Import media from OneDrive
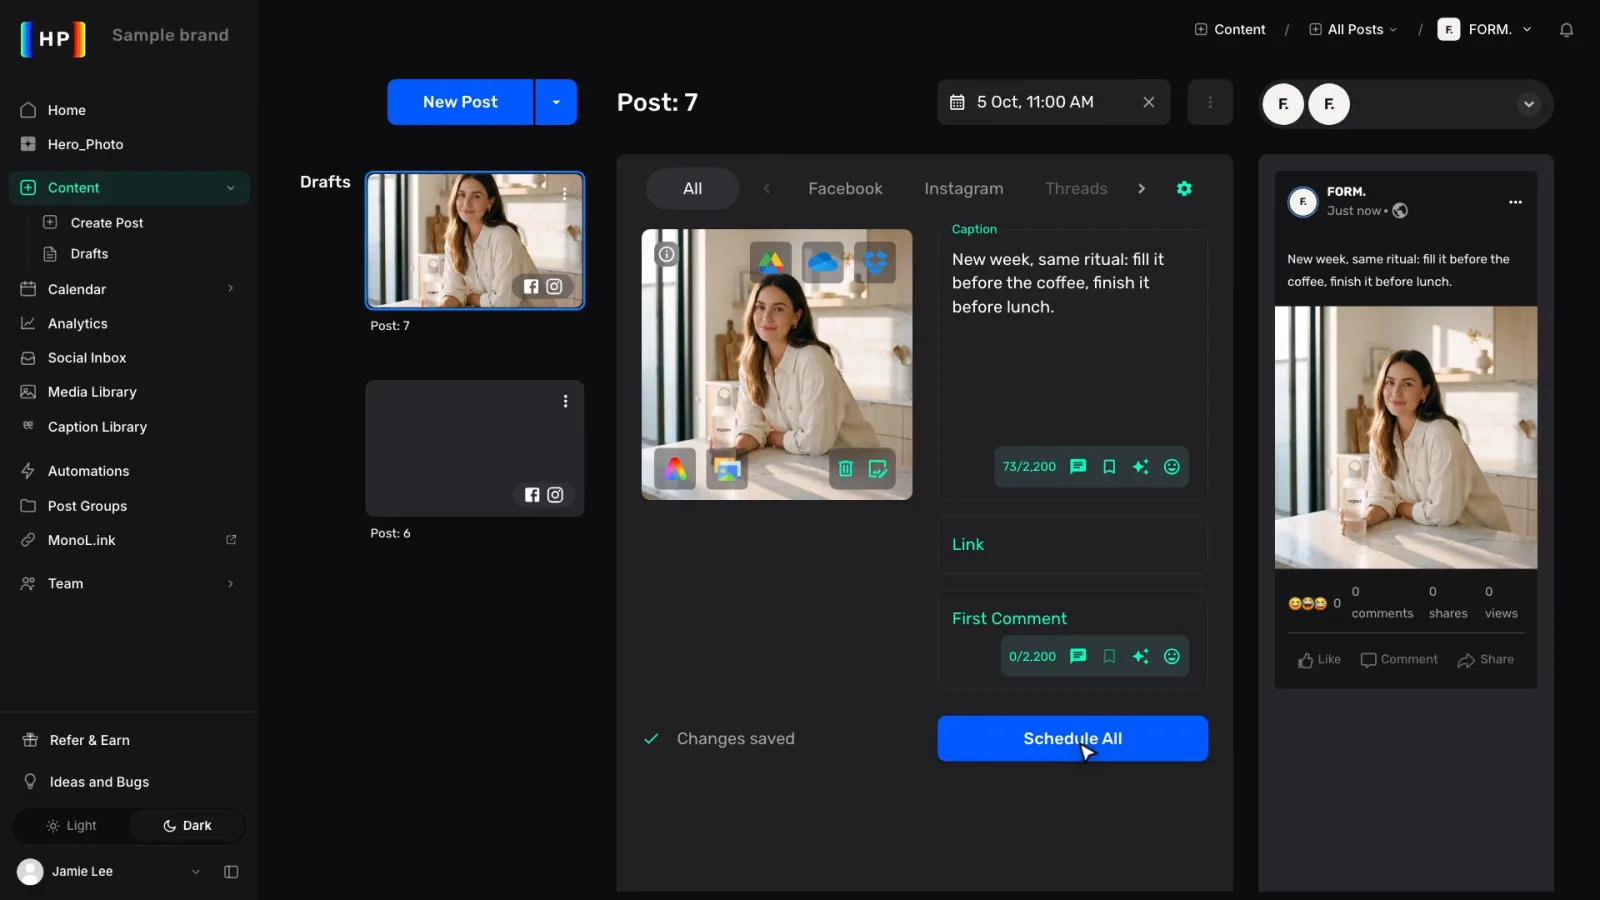The width and height of the screenshot is (1600, 900). coord(822,262)
